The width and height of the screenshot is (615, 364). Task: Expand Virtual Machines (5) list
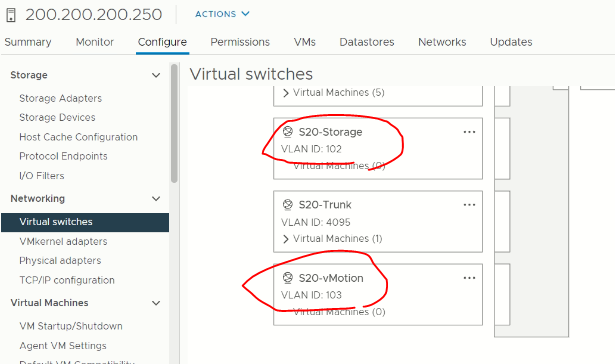coord(286,93)
